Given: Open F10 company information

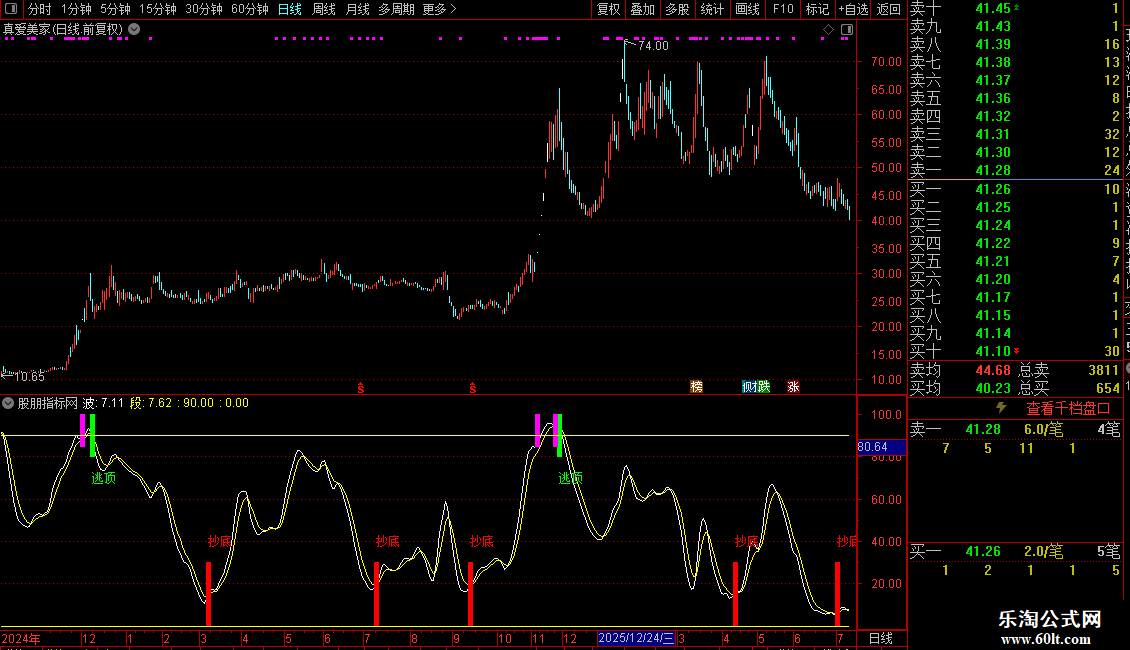Looking at the screenshot, I should coord(783,9).
